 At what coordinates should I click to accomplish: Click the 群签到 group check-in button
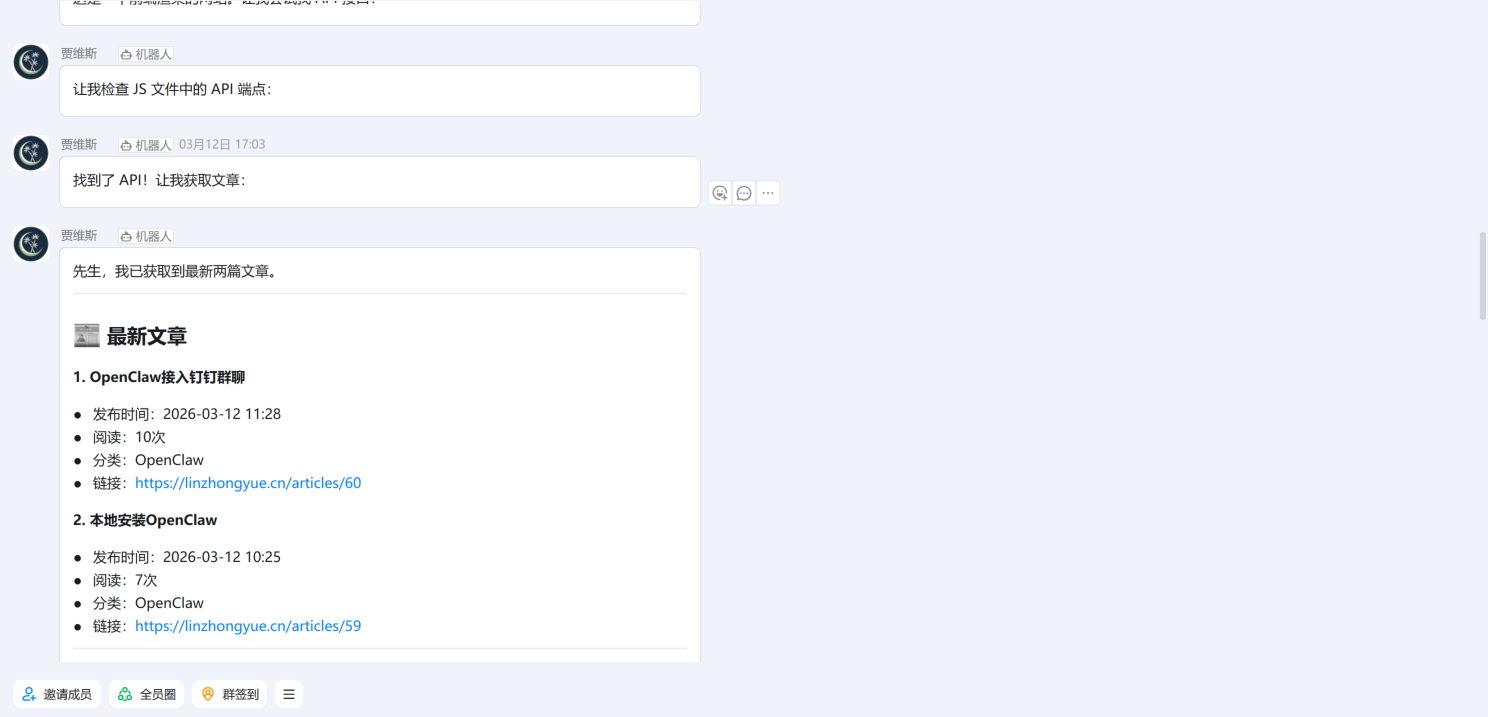click(229, 694)
